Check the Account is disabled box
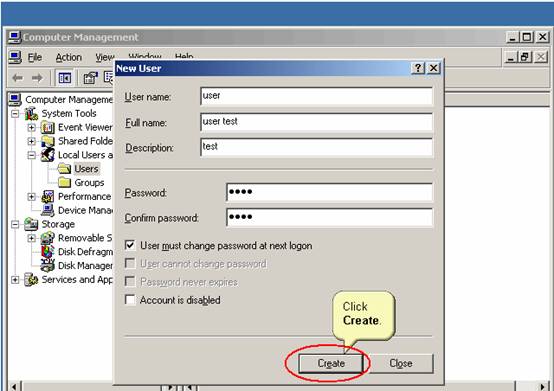554x391 pixels. pyautogui.click(x=130, y=300)
